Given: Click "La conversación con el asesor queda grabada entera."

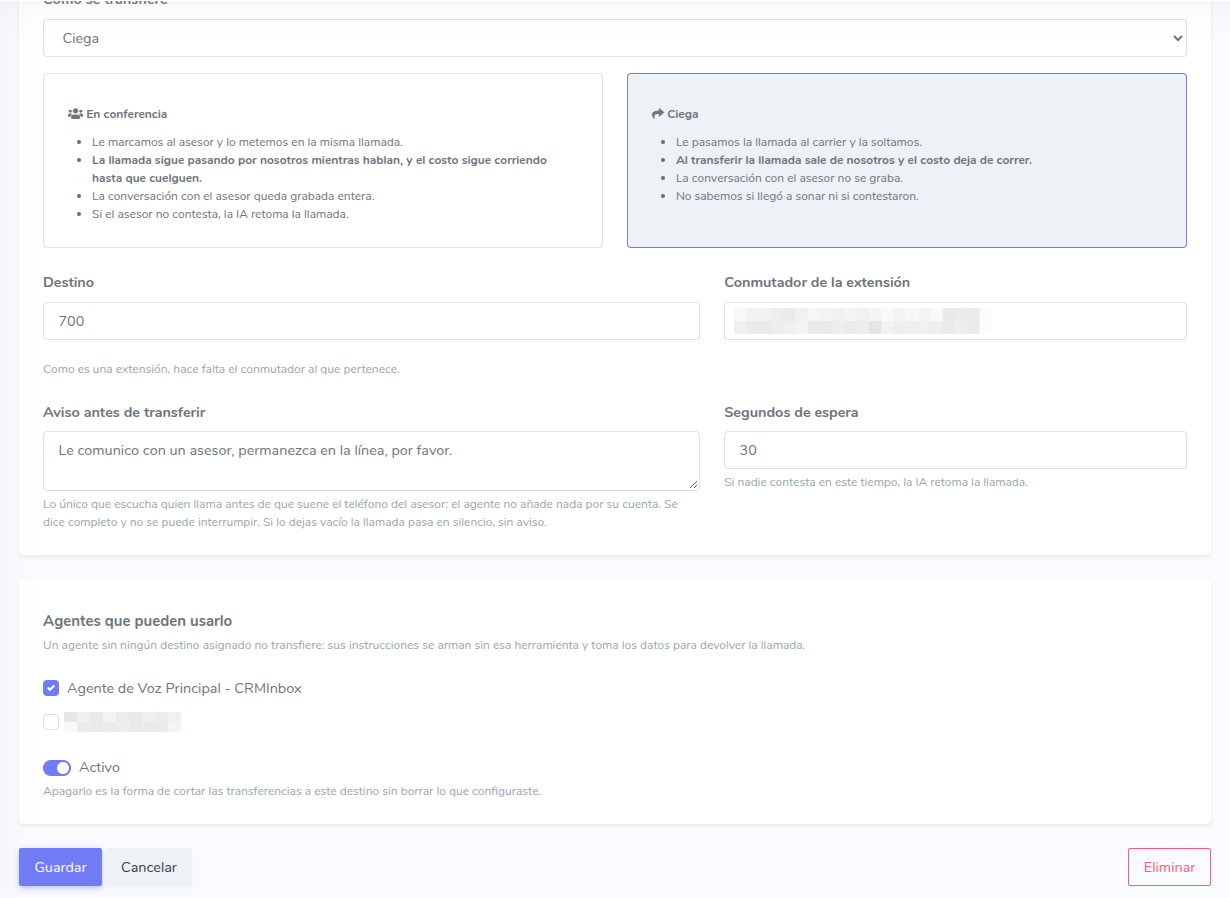Looking at the screenshot, I should [233, 196].
